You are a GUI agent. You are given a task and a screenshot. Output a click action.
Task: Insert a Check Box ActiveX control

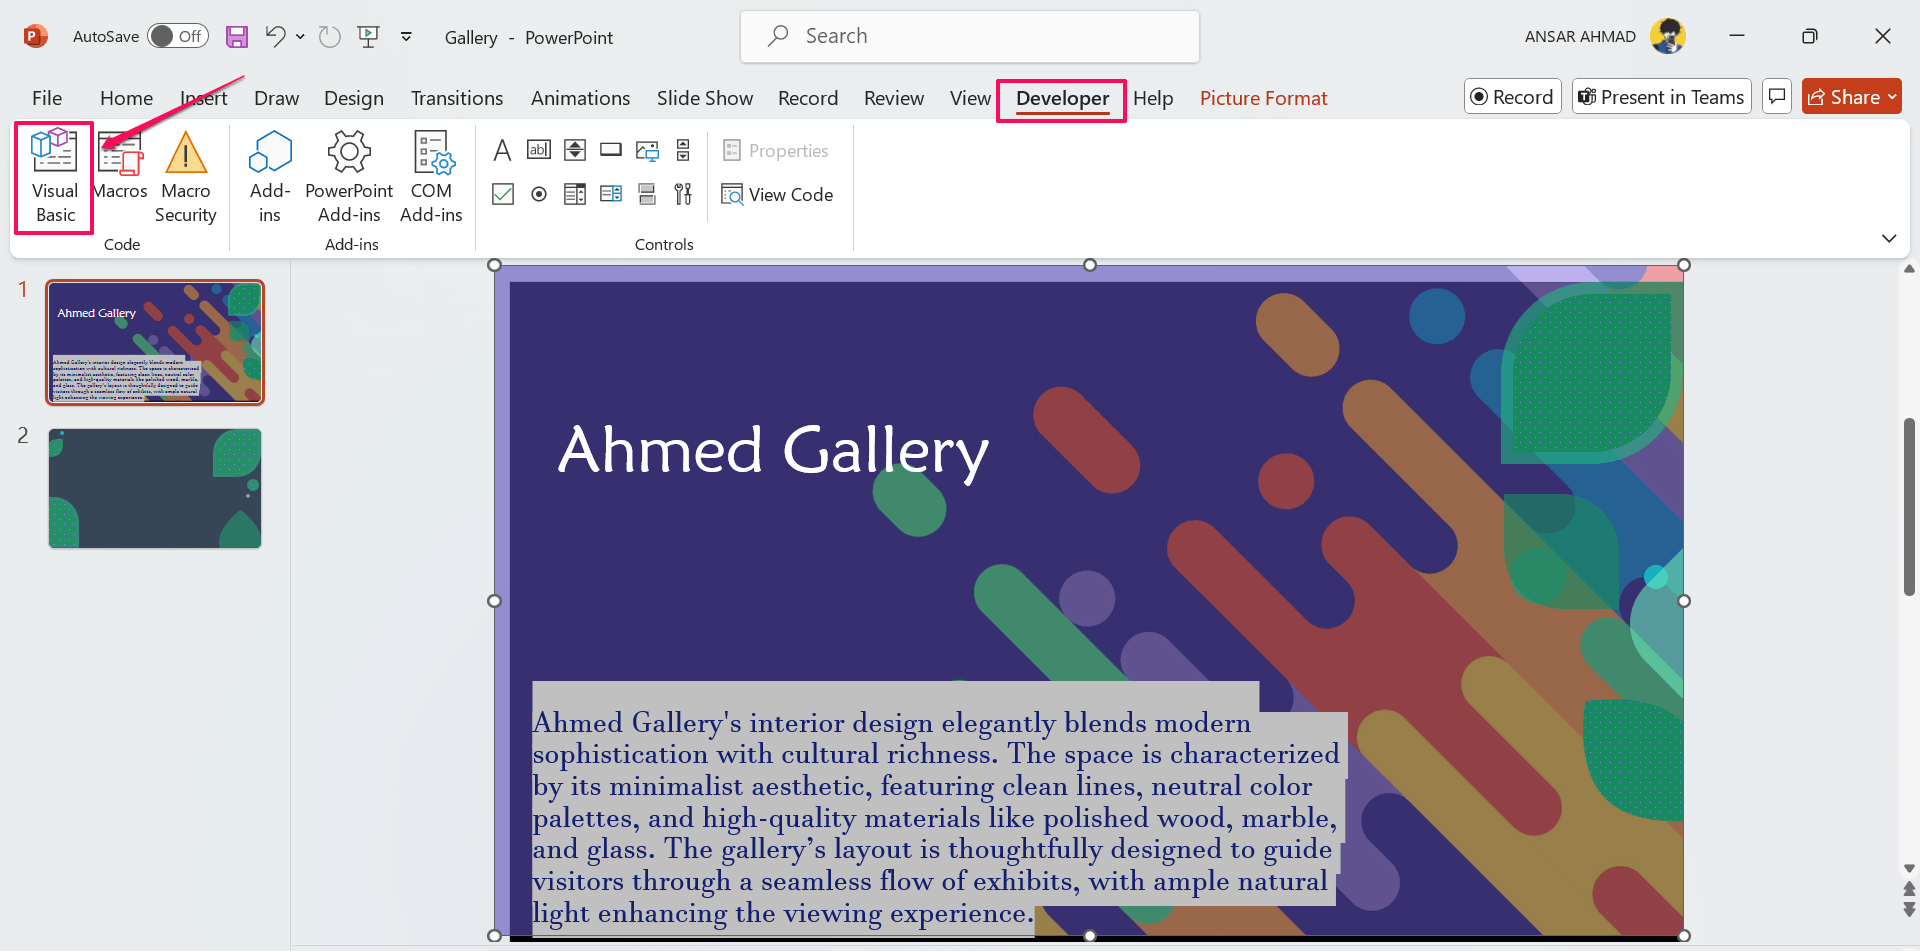point(503,194)
